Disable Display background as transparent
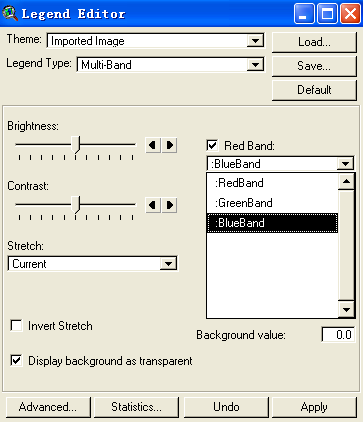 (x=16, y=361)
